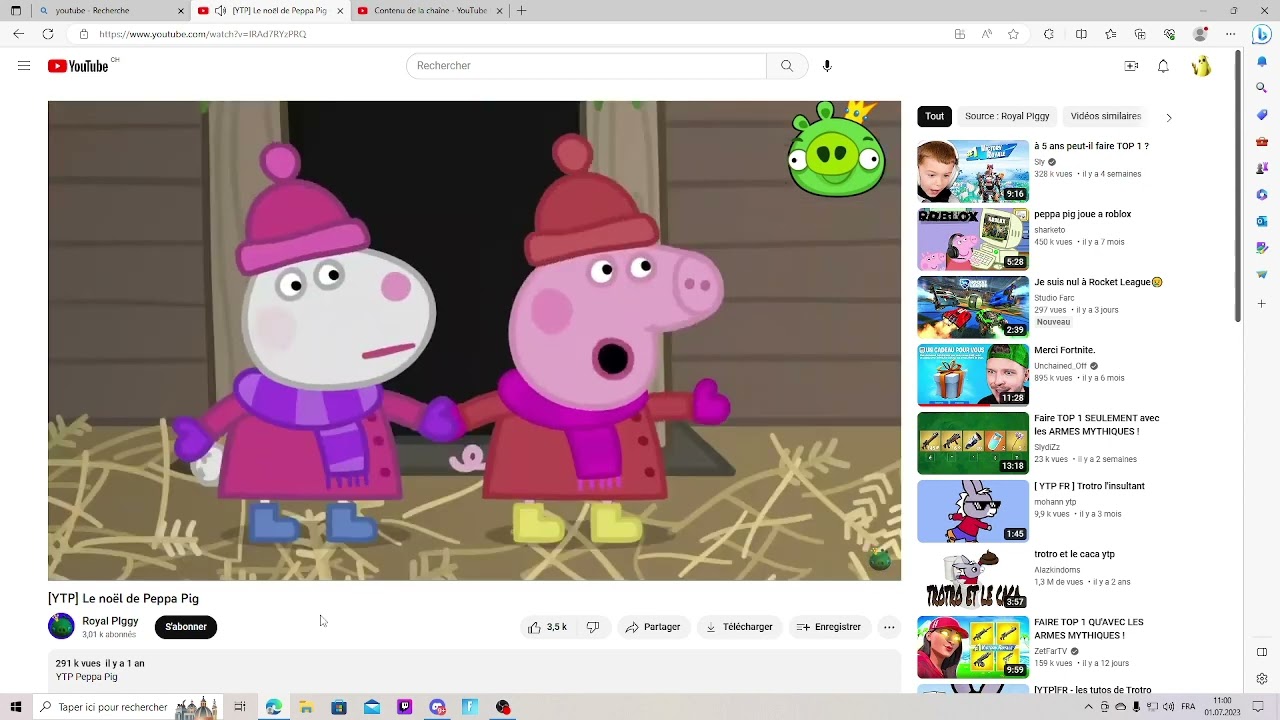Open volume control in system tray

(x=1168, y=707)
